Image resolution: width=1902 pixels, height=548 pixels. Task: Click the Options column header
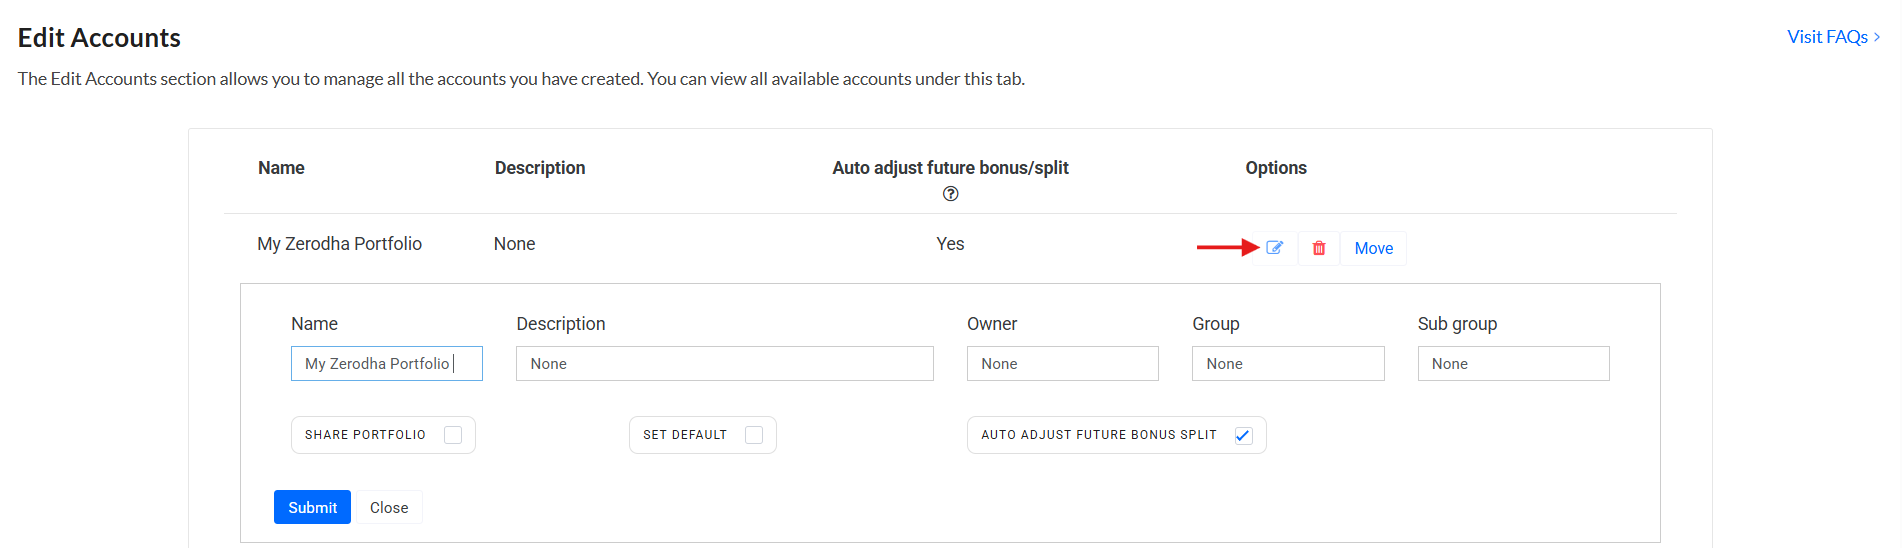(x=1275, y=168)
